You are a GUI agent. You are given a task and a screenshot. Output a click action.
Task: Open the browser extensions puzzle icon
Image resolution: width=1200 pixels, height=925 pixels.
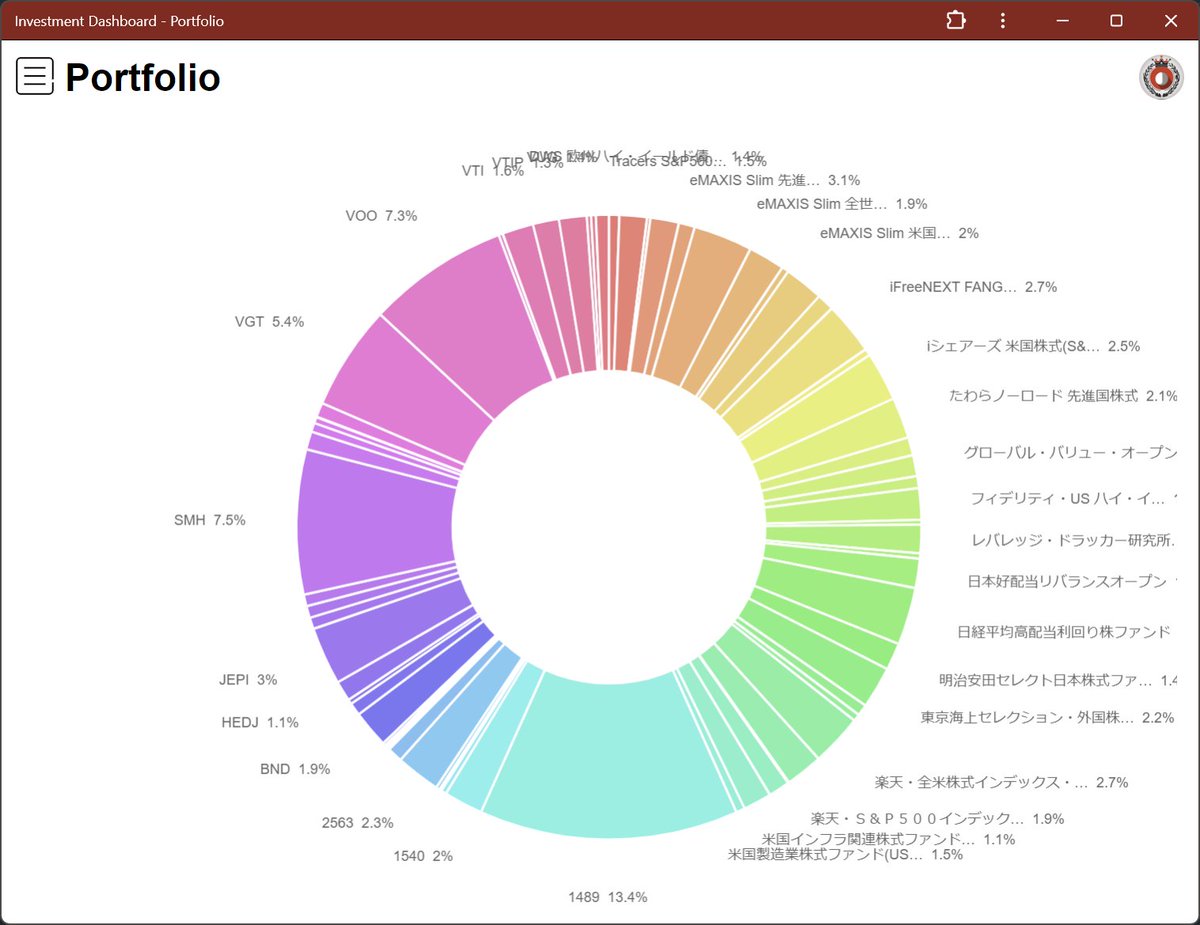[x=955, y=21]
